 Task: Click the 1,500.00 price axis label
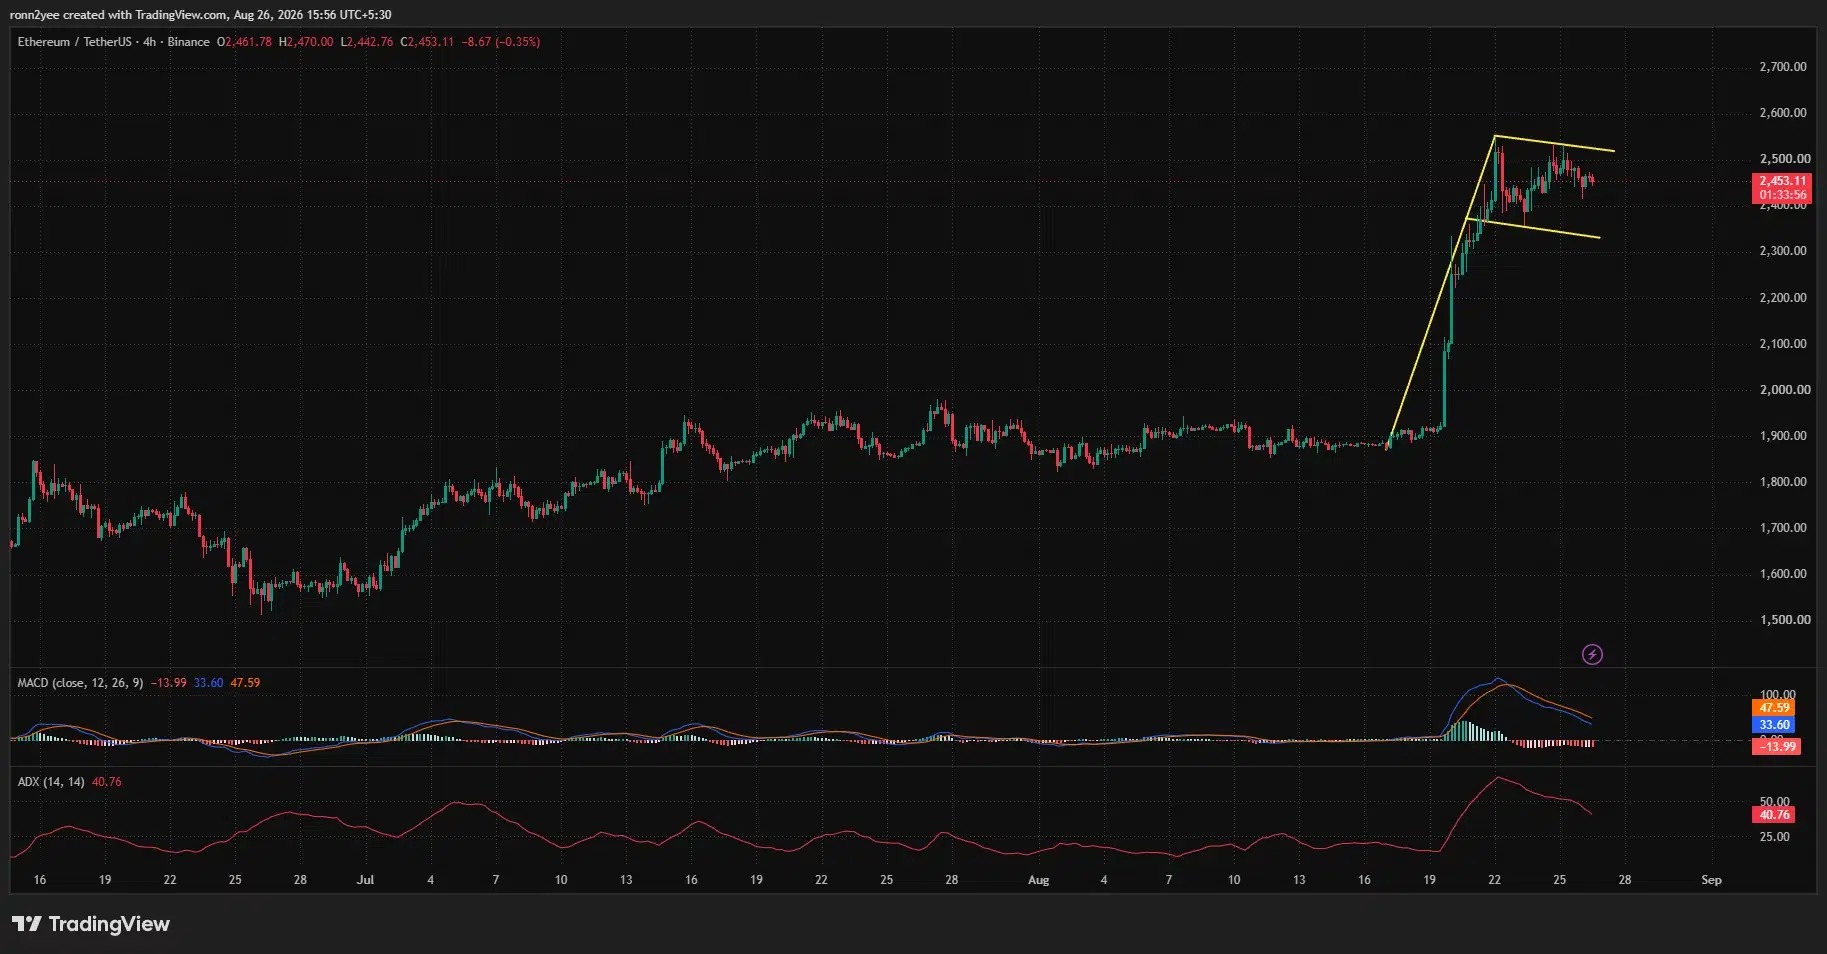(x=1783, y=620)
